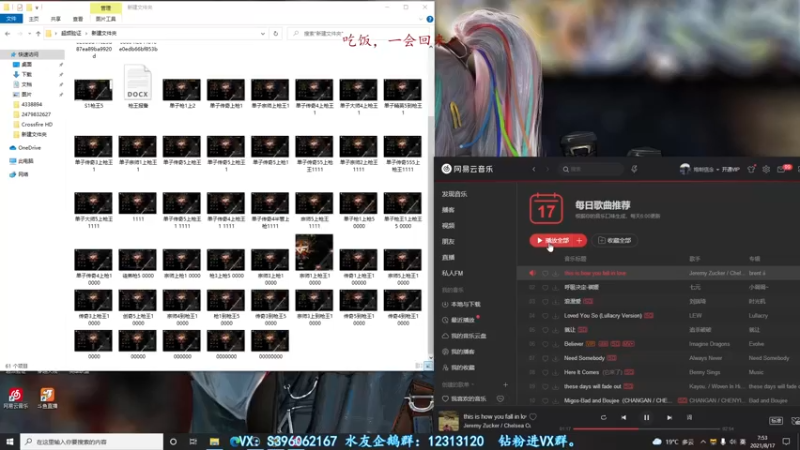The height and width of the screenshot is (450, 800).
Task: Select the 枪王报告 DOCX file
Action: click(x=138, y=86)
